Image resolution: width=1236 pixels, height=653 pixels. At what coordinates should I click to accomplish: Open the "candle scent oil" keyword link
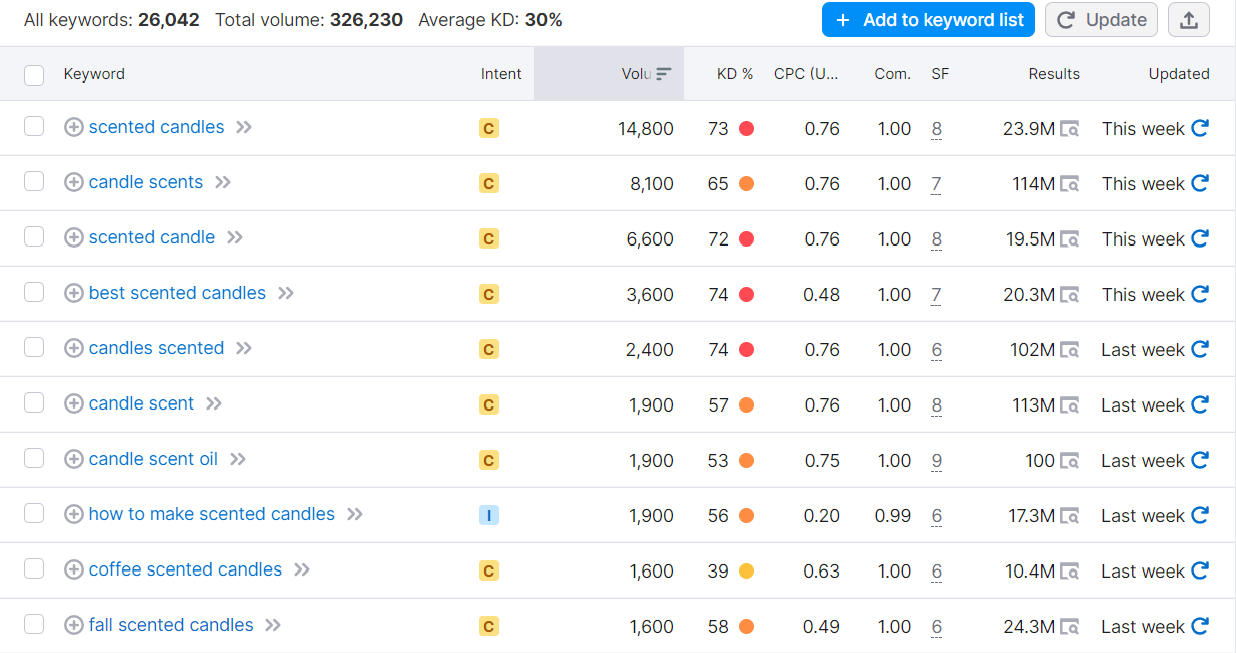click(152, 459)
